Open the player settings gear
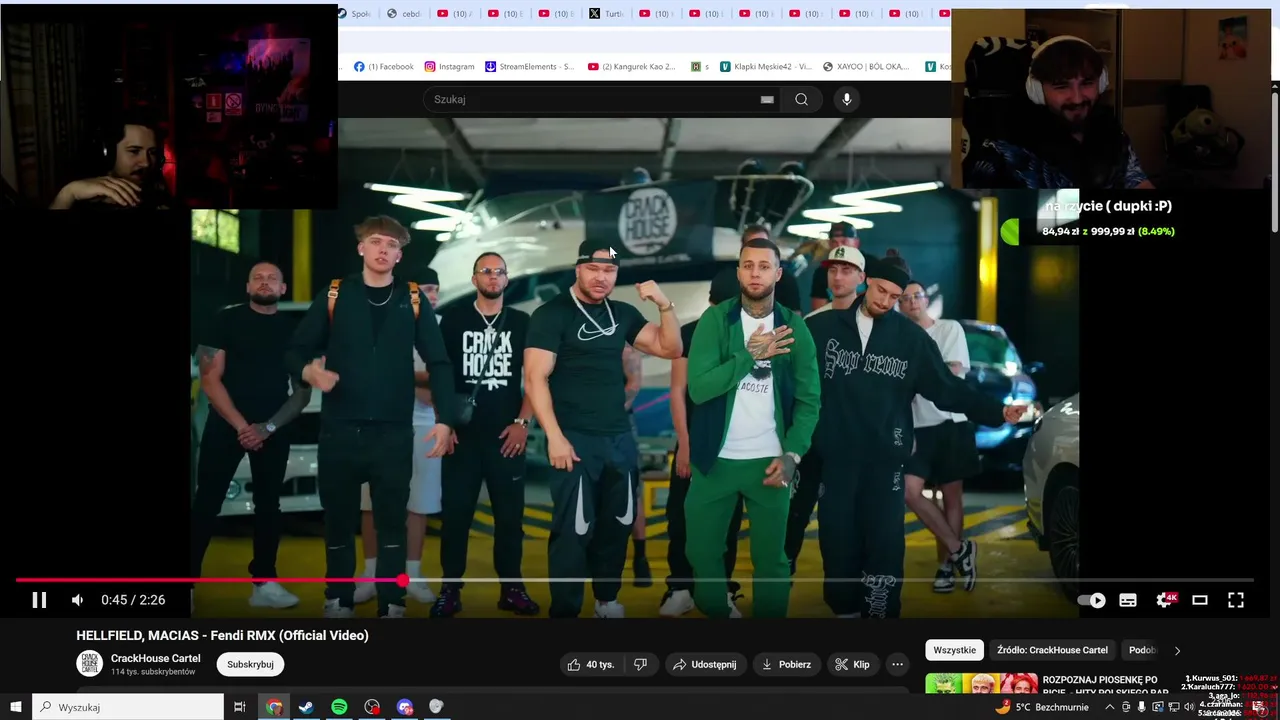Screen dimensions: 1280x720 click(x=1165, y=600)
